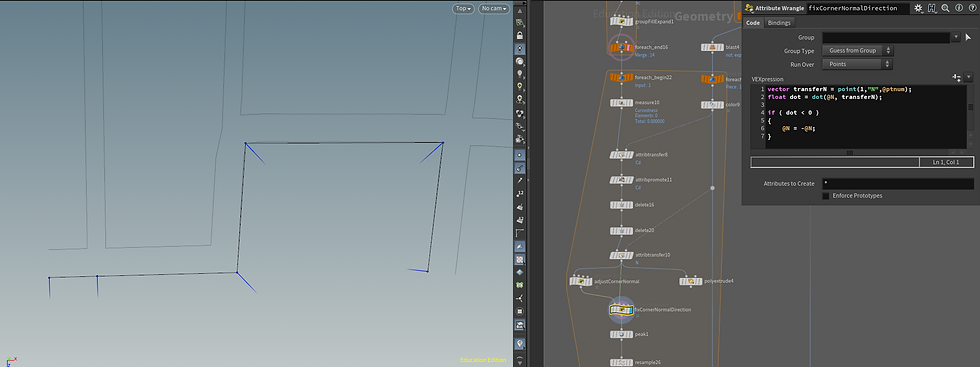Screen dimensions: 980x367
Task: Open the node info 'i' icon
Action: pyautogui.click(x=959, y=8)
